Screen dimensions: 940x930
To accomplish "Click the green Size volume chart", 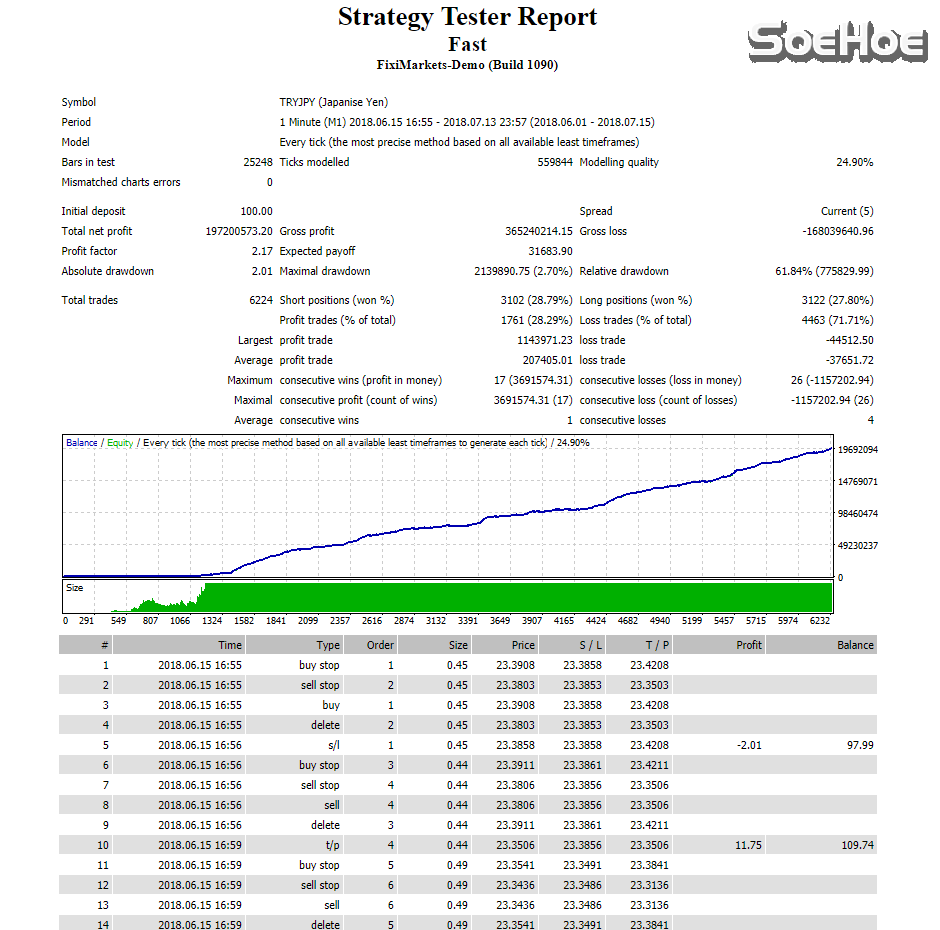I will click(500, 597).
